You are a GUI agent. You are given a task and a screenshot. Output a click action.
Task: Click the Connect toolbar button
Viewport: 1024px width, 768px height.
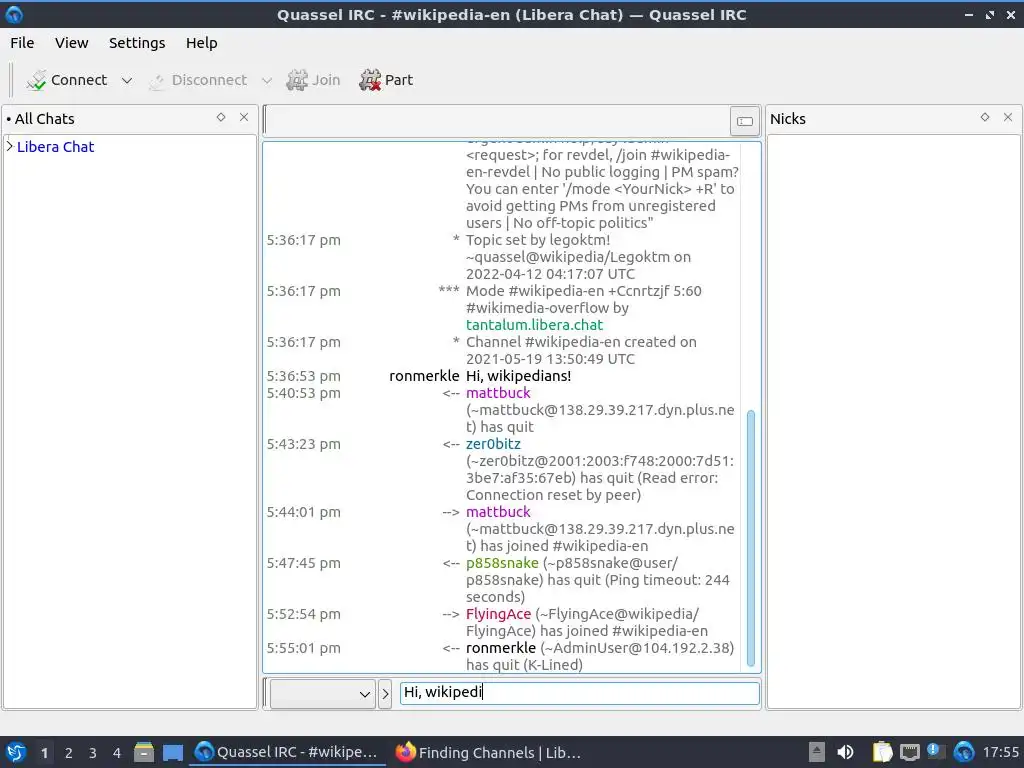(67, 80)
